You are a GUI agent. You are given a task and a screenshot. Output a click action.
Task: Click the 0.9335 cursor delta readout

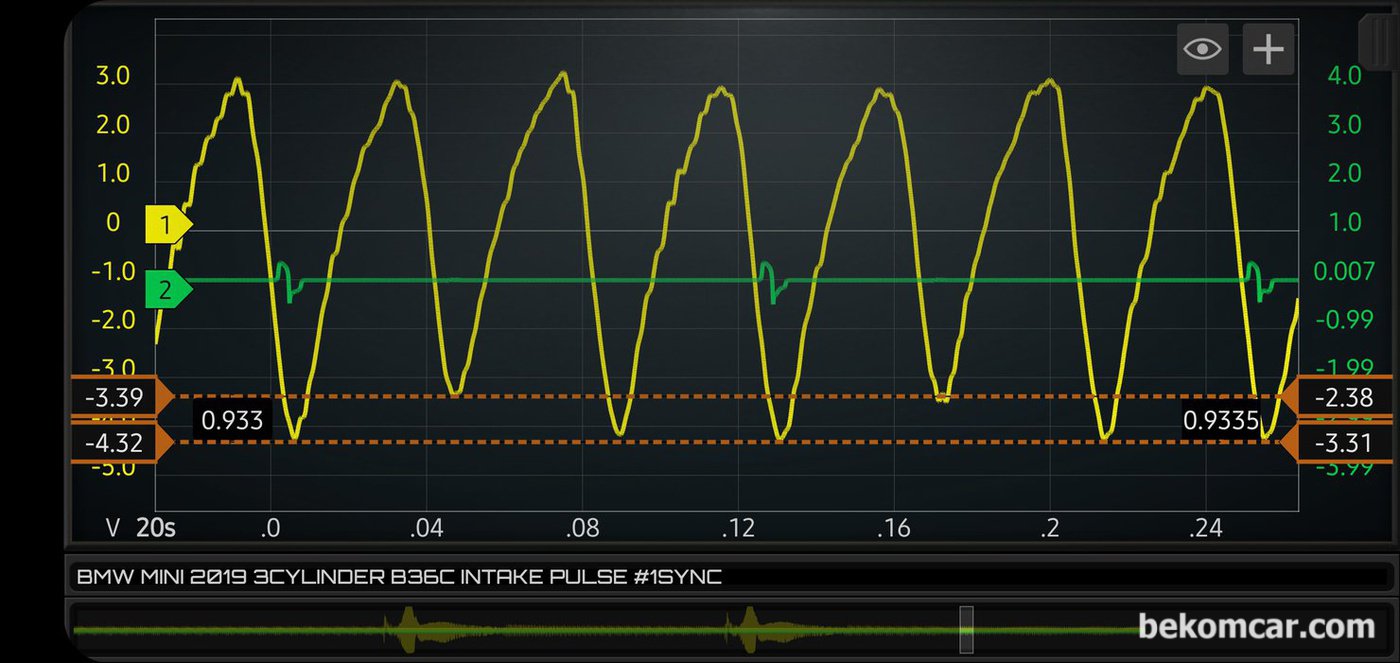point(1221,420)
